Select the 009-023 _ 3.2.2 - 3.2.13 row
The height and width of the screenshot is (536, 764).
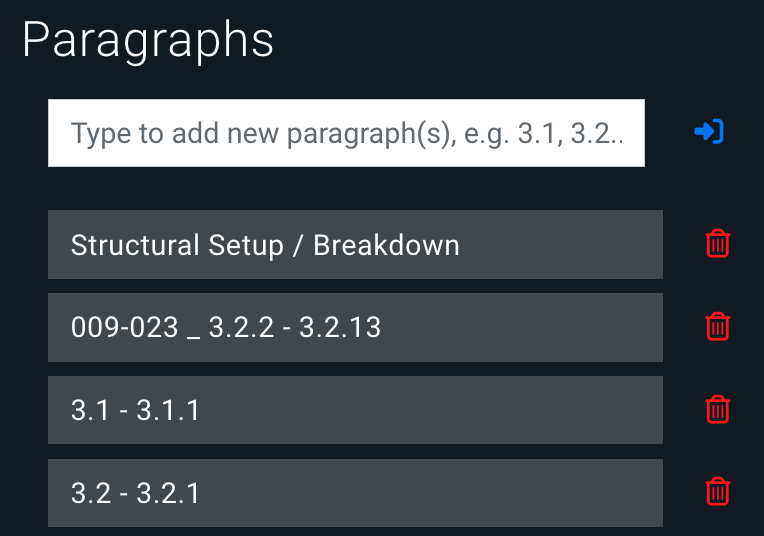tap(355, 327)
